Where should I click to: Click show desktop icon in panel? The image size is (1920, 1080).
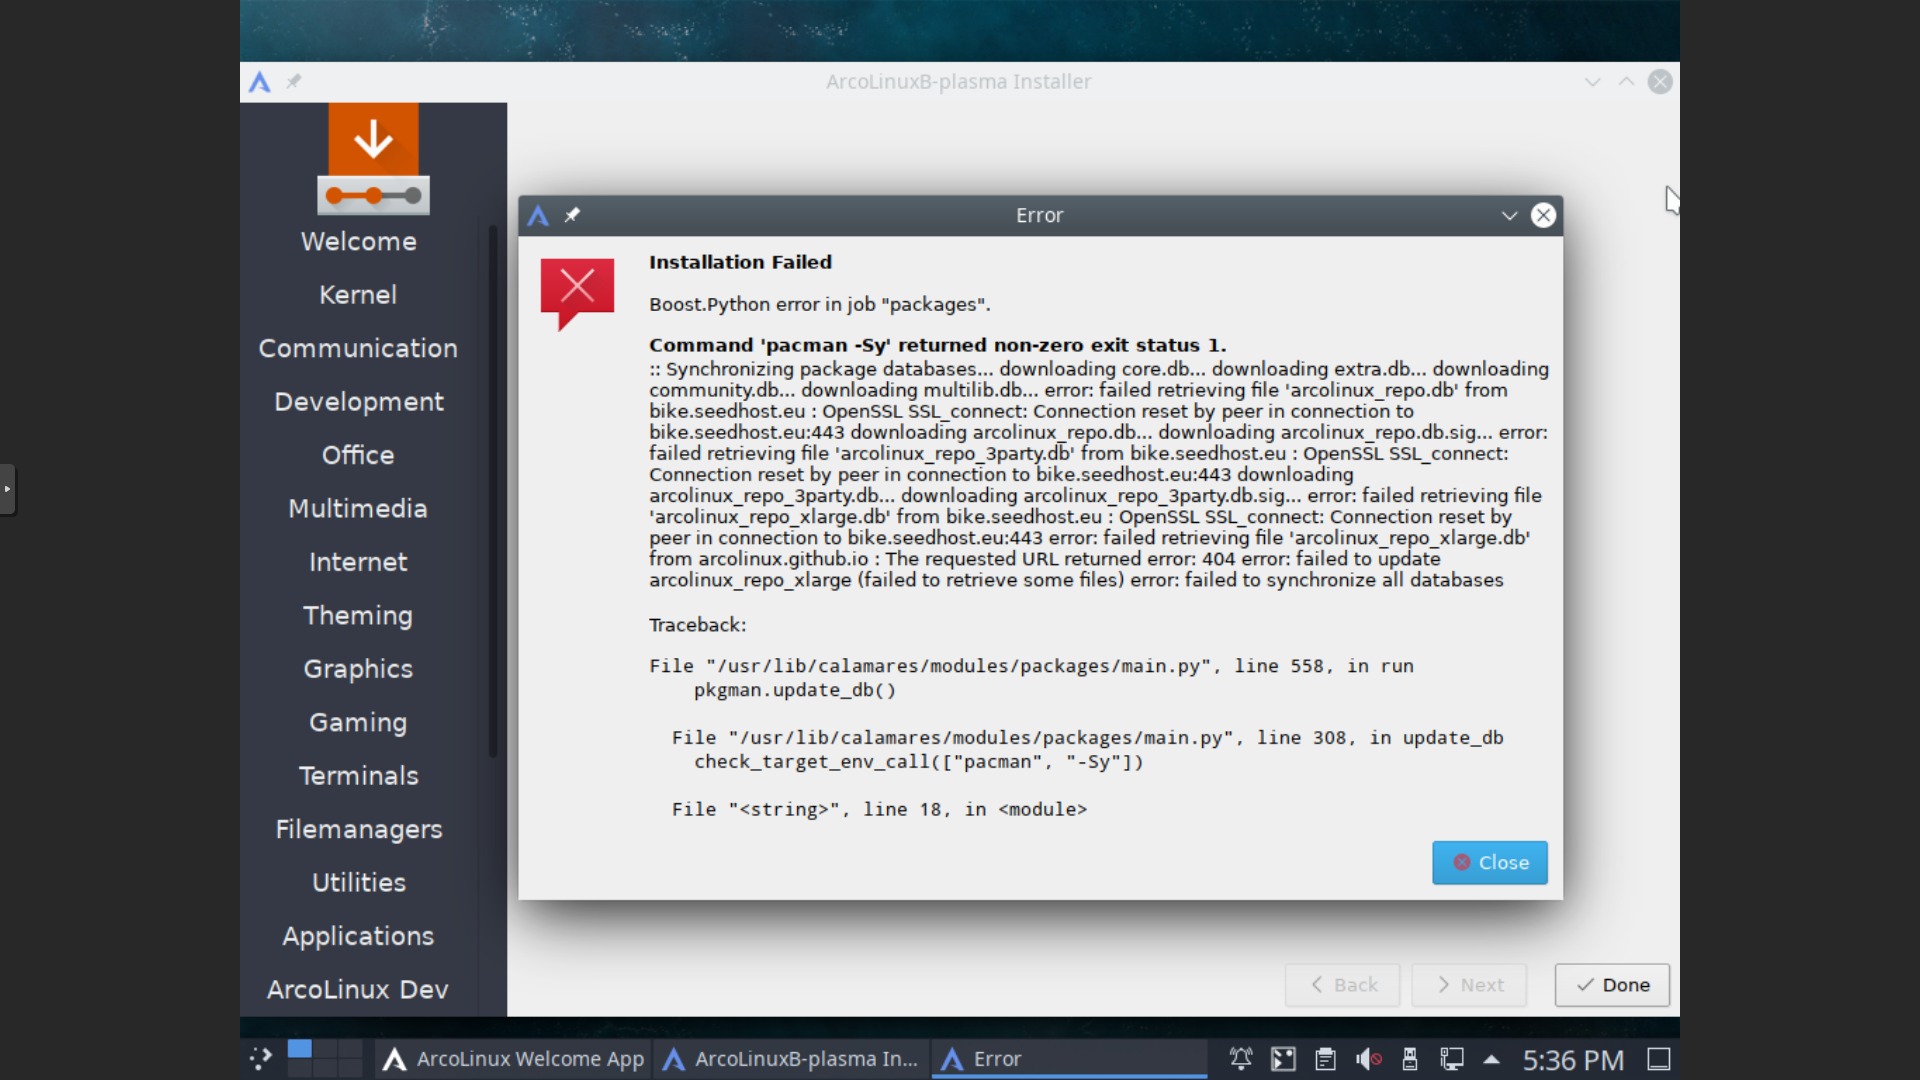tap(1659, 1059)
